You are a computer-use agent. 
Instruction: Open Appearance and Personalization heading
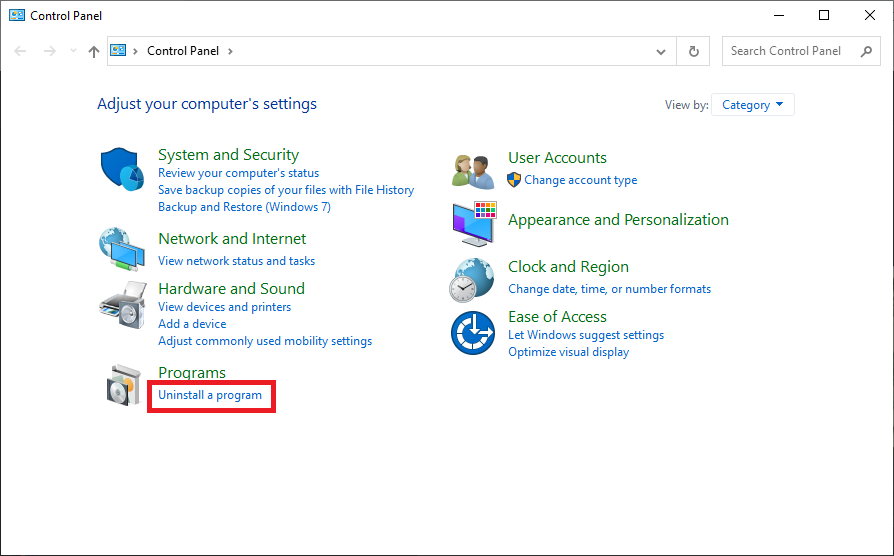pos(618,220)
